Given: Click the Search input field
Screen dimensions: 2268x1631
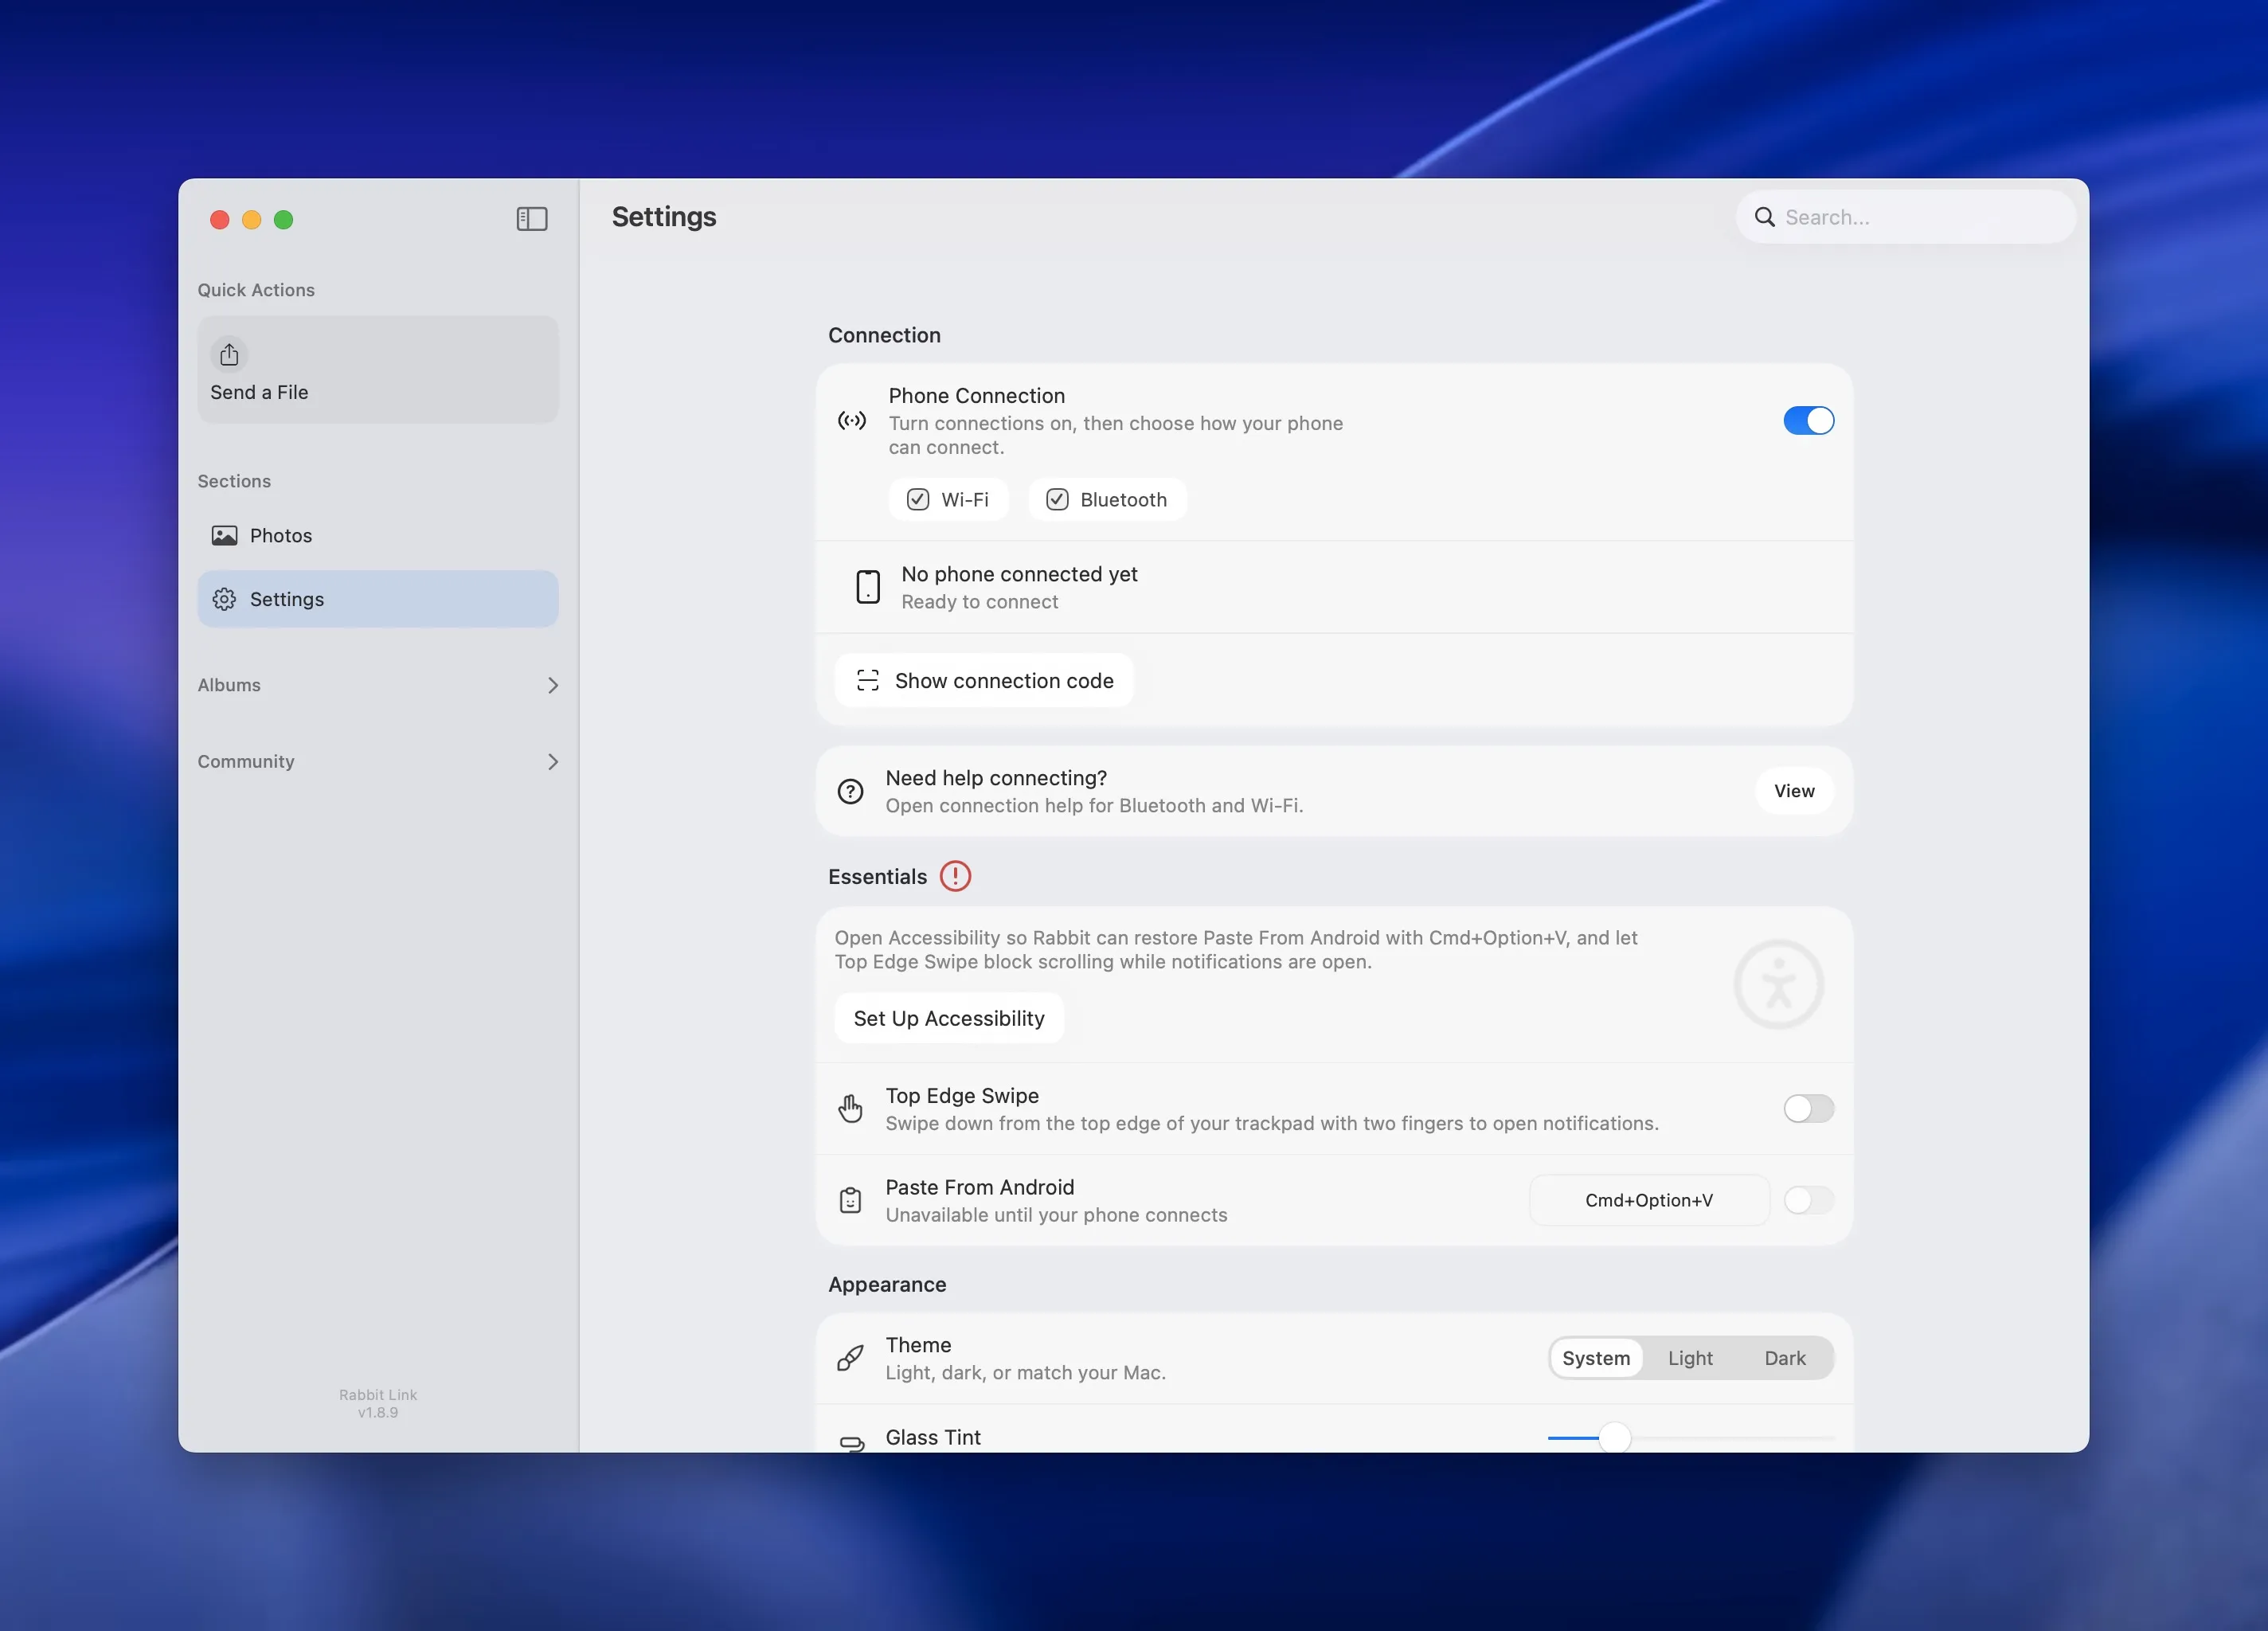Looking at the screenshot, I should 1906,217.
